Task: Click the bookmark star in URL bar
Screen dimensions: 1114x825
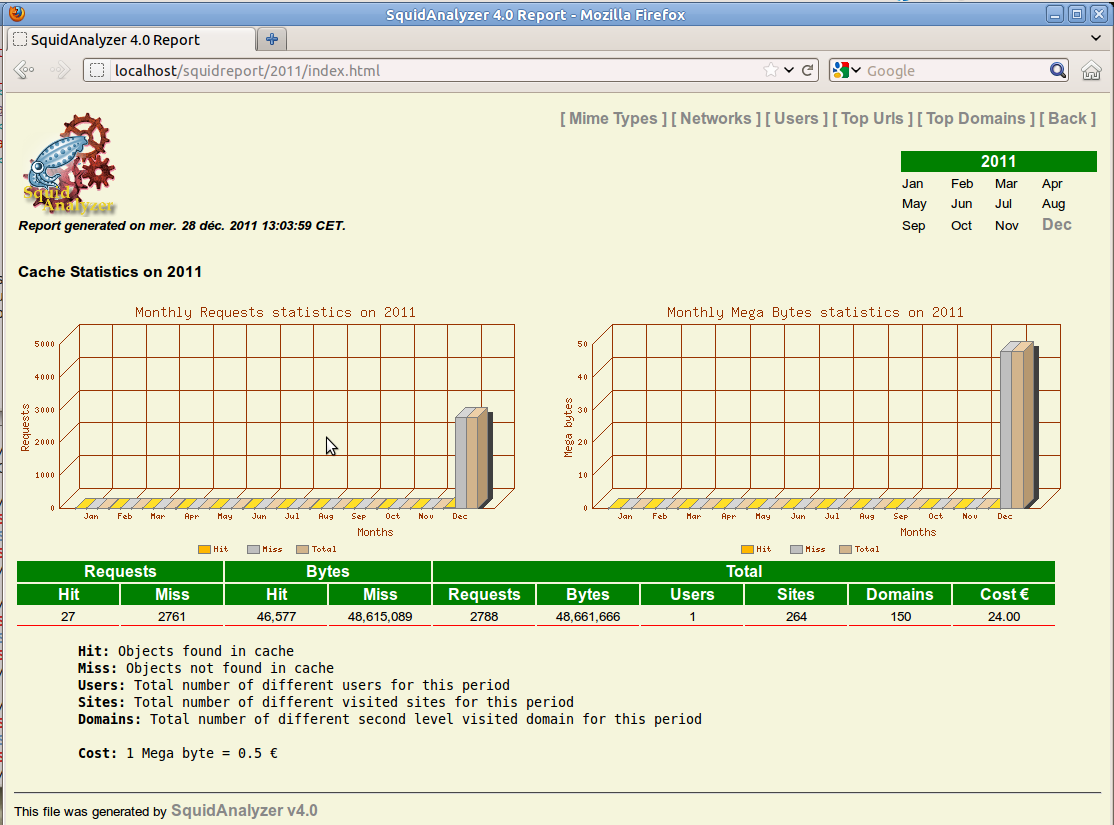Action: pyautogui.click(x=770, y=70)
